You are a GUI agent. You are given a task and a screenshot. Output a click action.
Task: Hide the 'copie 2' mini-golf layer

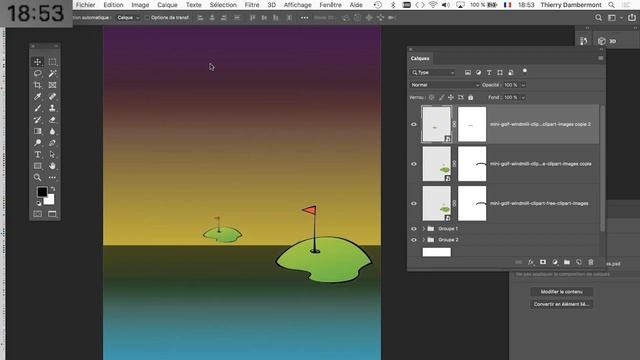[x=414, y=124]
